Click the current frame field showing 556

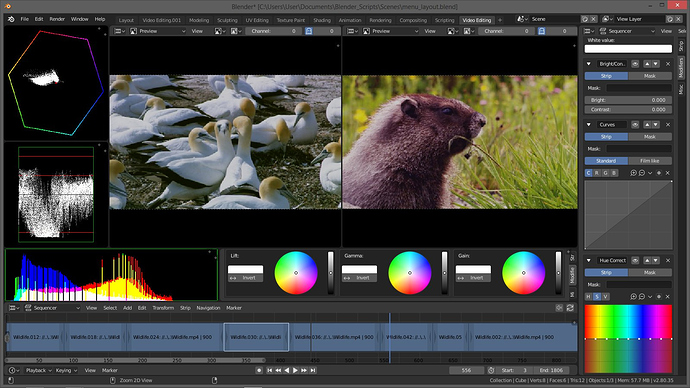tap(466, 370)
